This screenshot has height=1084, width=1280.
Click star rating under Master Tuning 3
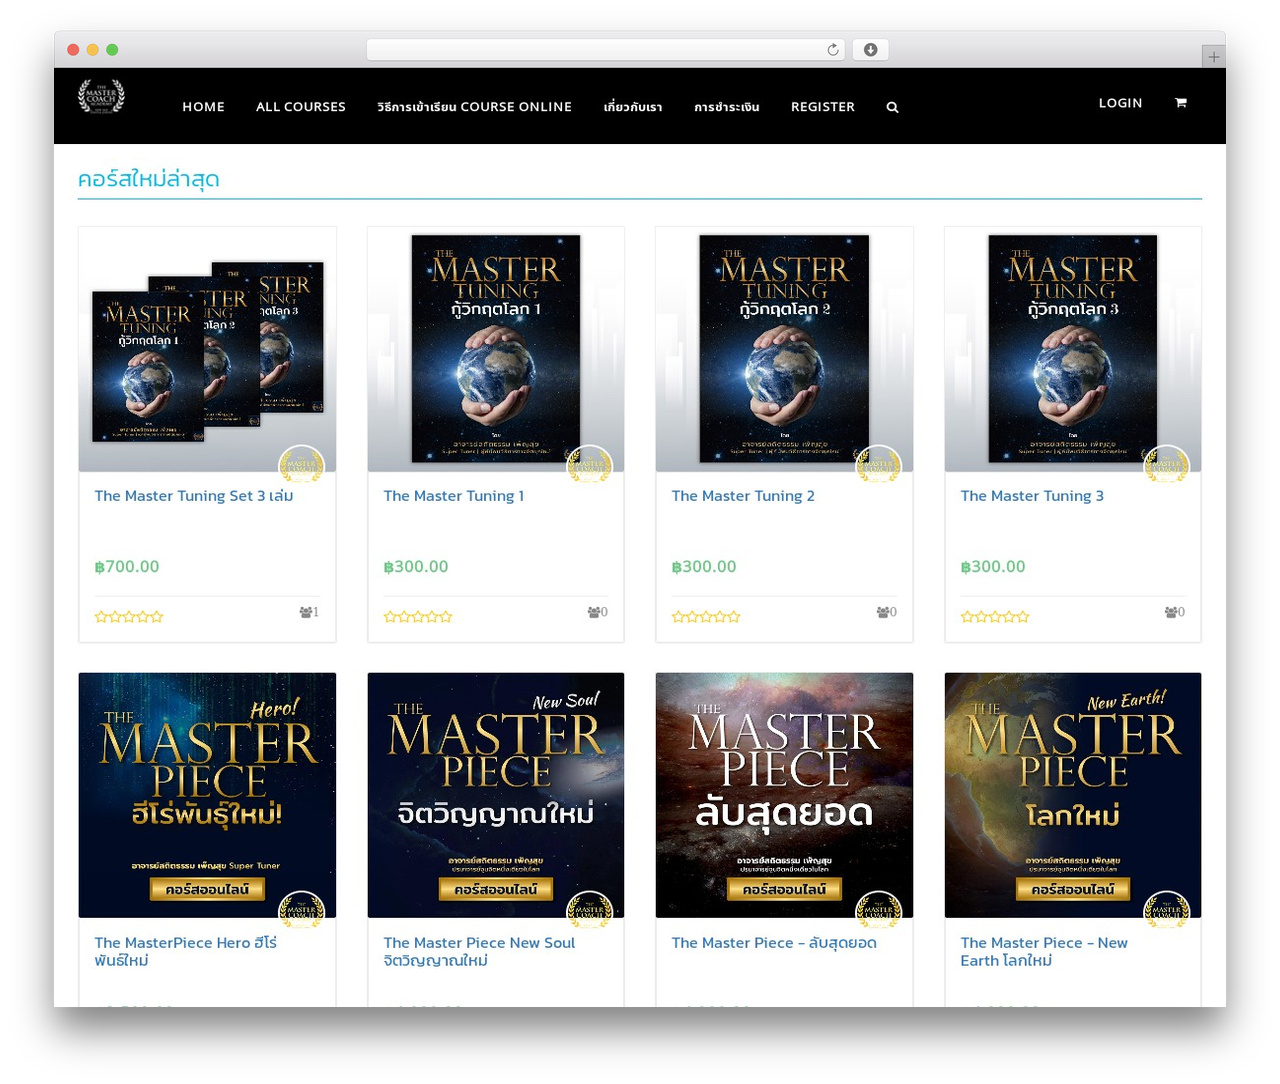pyautogui.click(x=995, y=617)
